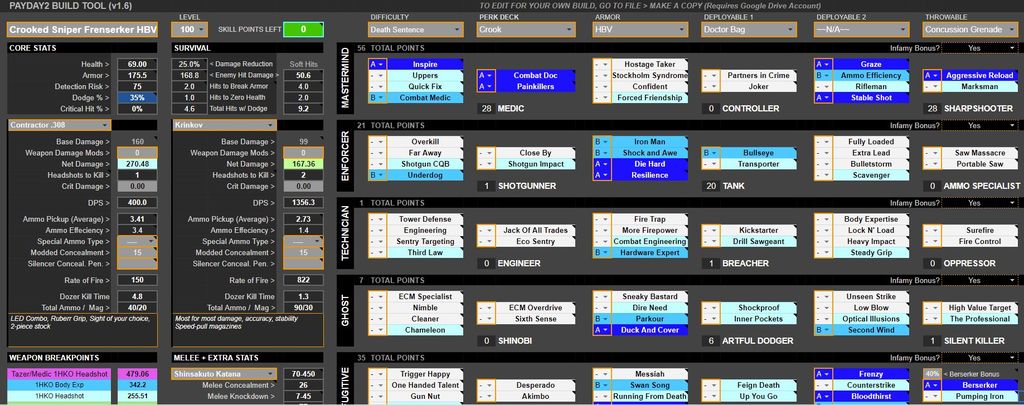Open the Armor dropdown showing HBV
This screenshot has width=1024, height=405.
point(639,29)
